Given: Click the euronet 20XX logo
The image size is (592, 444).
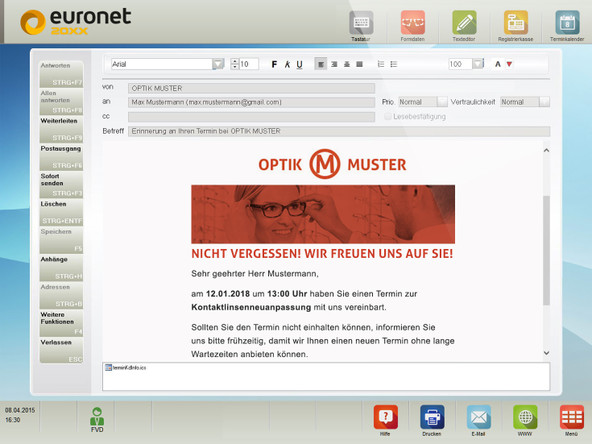Looking at the screenshot, I should pos(76,22).
